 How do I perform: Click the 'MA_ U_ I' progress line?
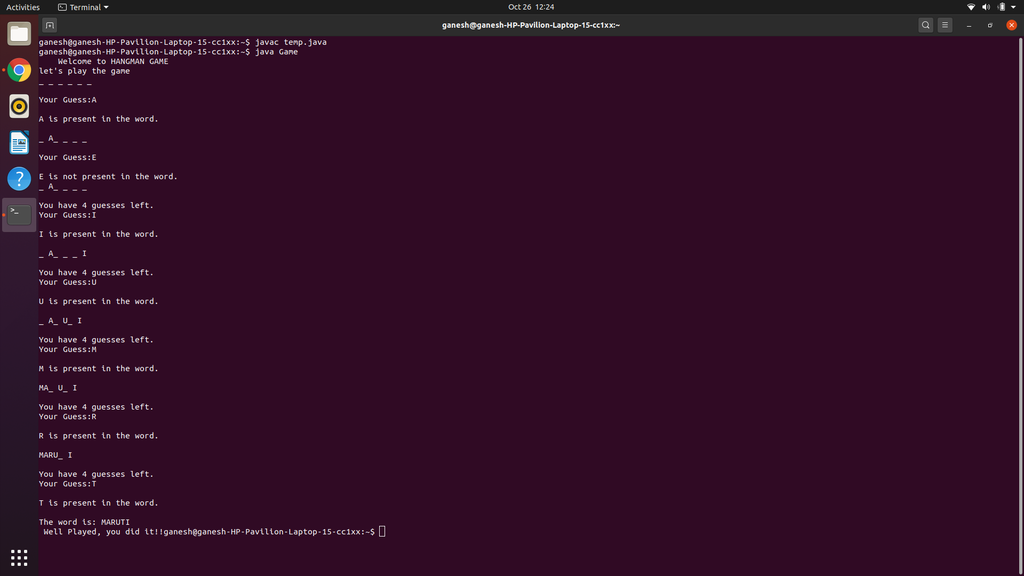[57, 388]
